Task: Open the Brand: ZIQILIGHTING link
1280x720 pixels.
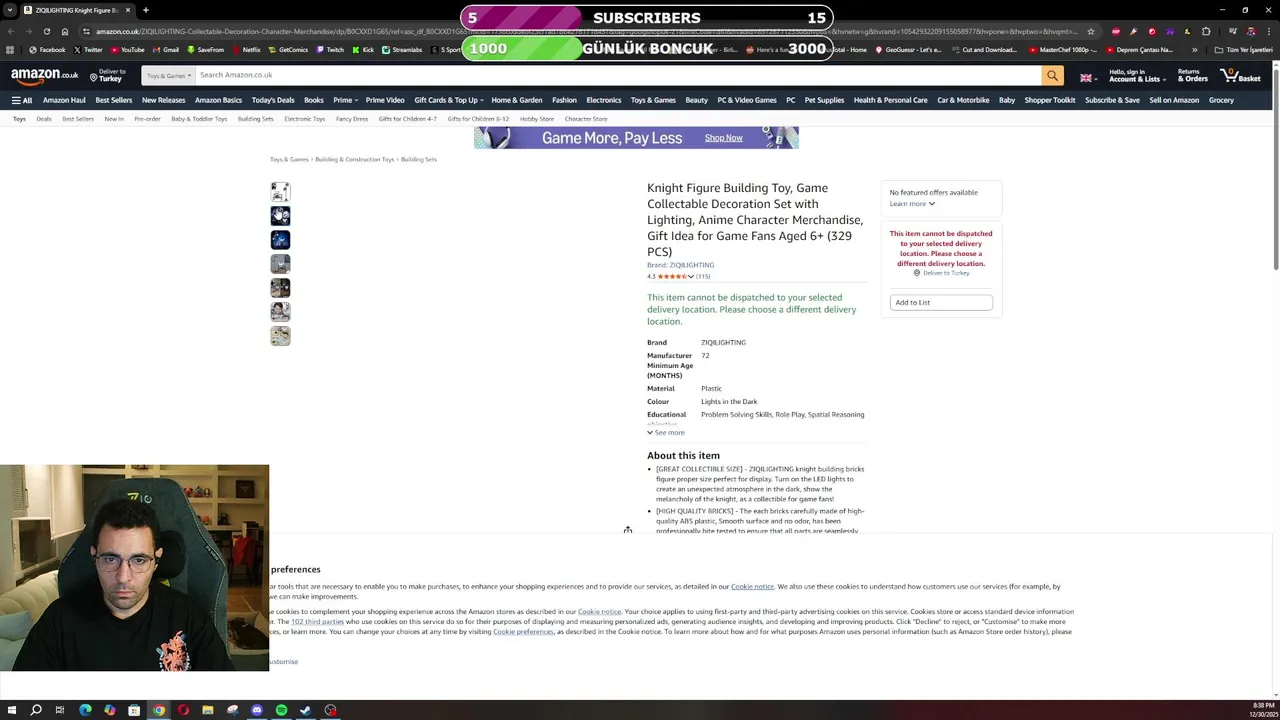Action: [x=680, y=265]
